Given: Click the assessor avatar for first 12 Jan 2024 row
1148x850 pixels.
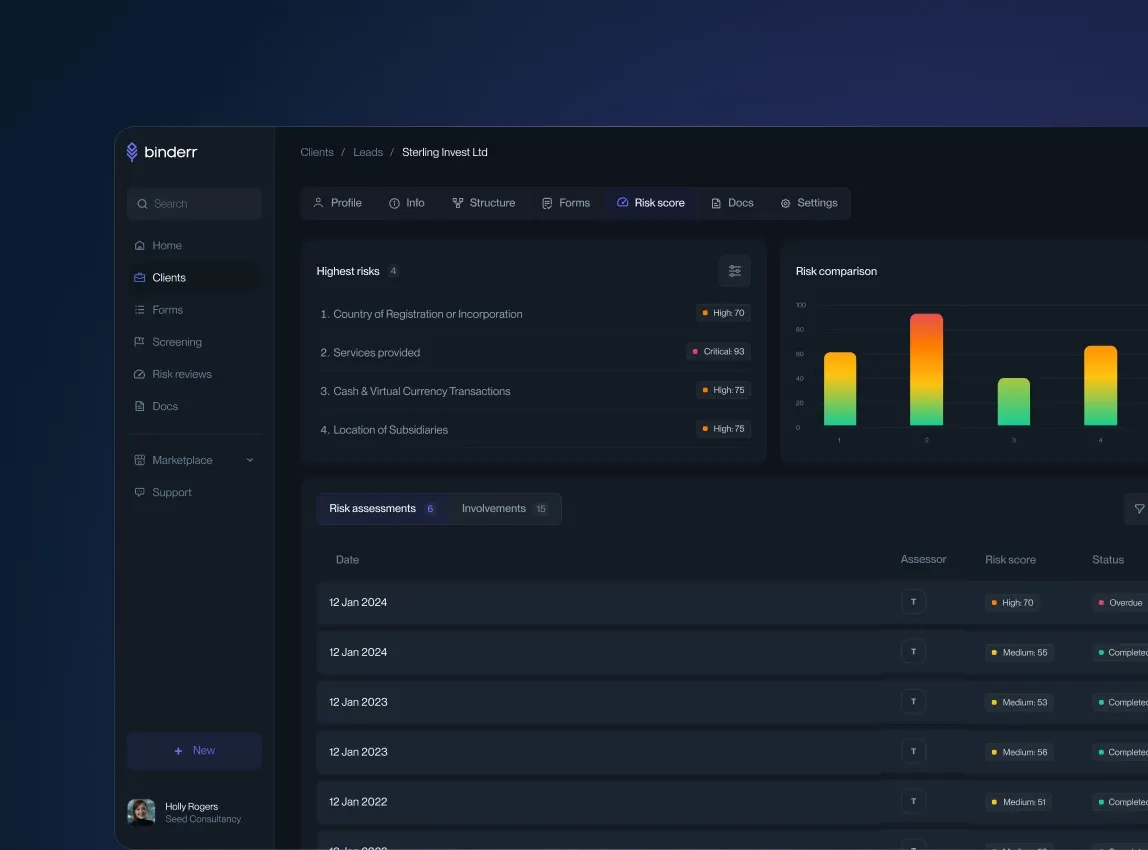Looking at the screenshot, I should (x=913, y=602).
